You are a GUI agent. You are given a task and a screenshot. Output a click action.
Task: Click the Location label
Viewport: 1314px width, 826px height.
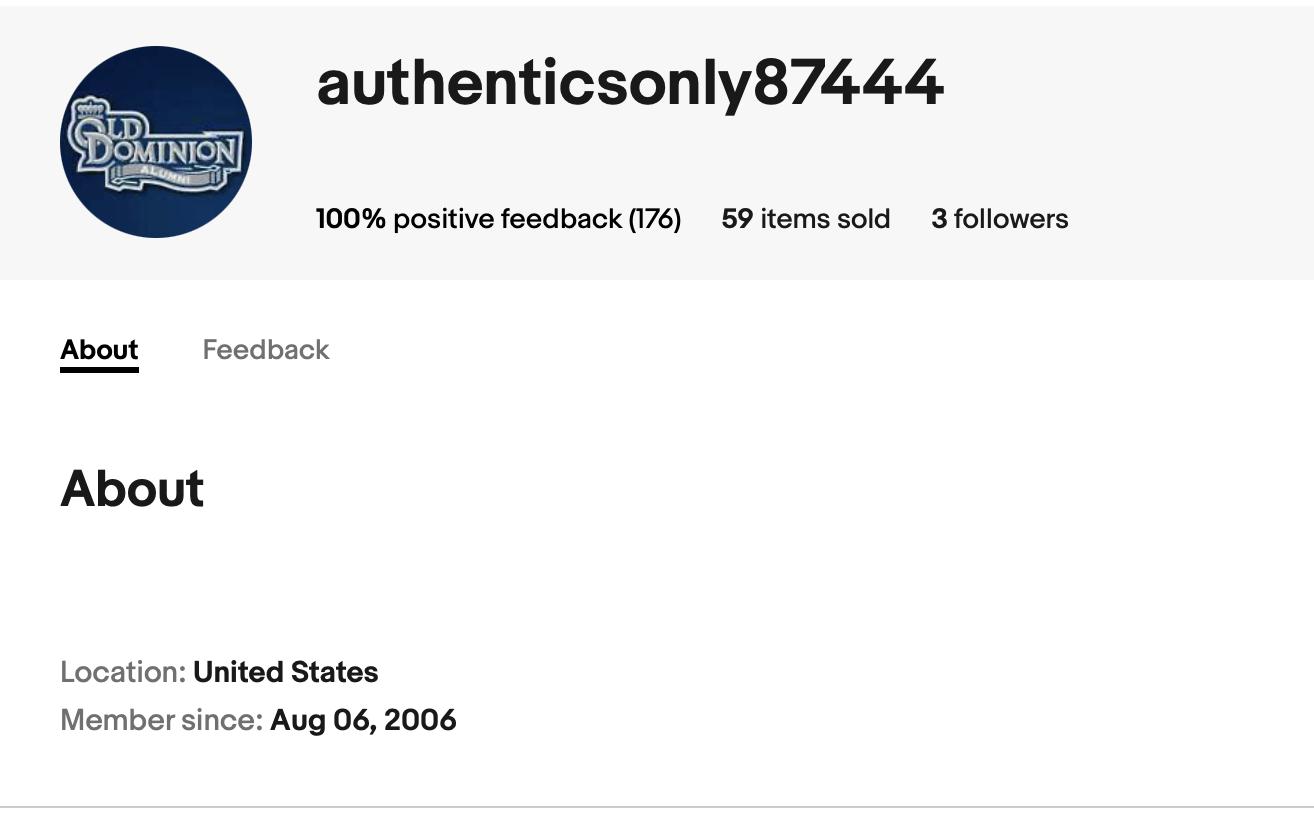point(124,672)
